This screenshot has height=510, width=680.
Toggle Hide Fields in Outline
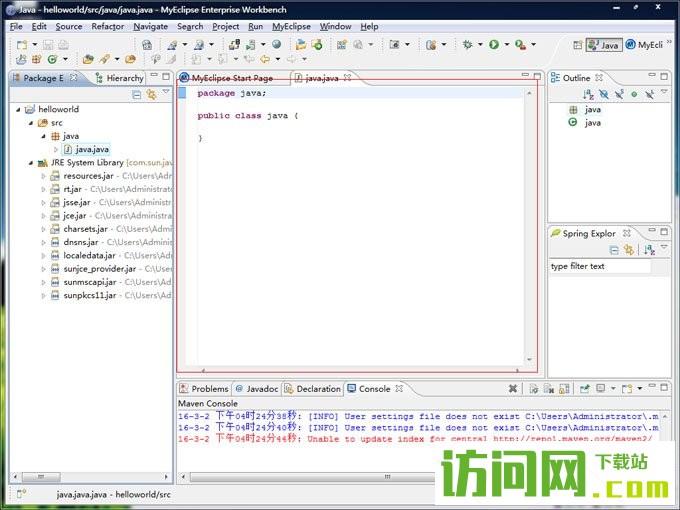click(603, 94)
